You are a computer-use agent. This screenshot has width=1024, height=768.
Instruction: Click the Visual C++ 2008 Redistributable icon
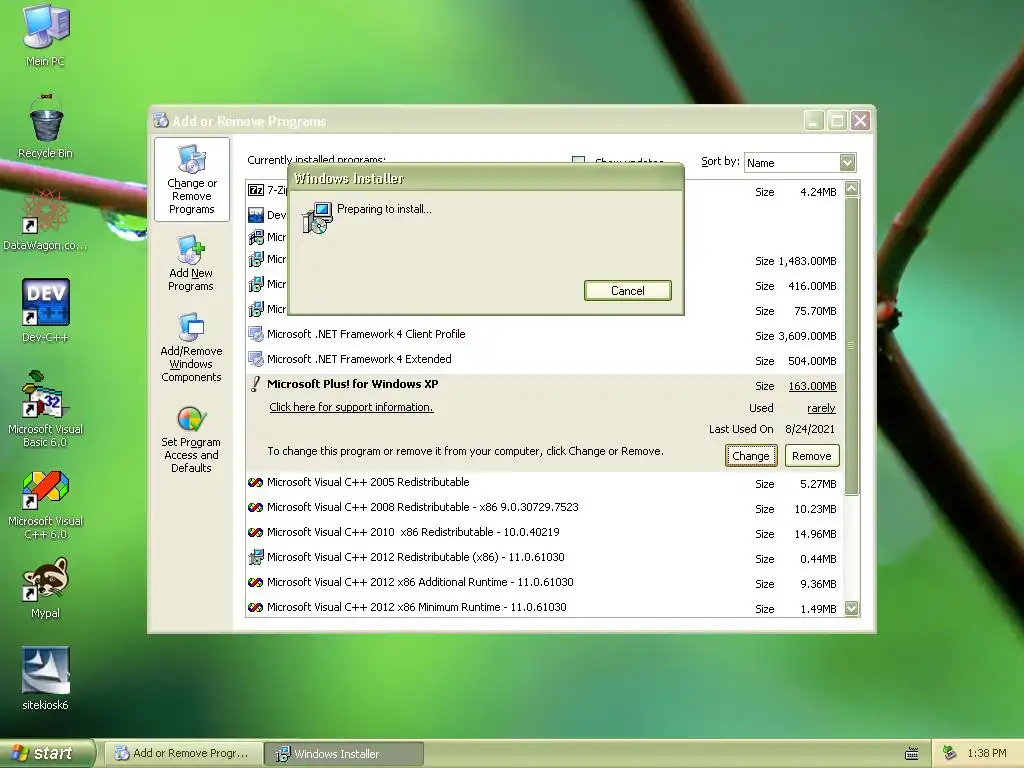(255, 507)
